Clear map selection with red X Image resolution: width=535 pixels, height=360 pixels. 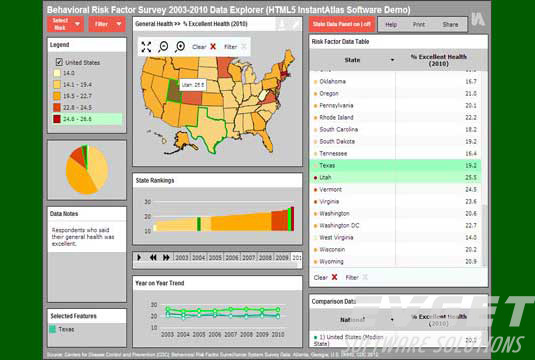click(213, 47)
